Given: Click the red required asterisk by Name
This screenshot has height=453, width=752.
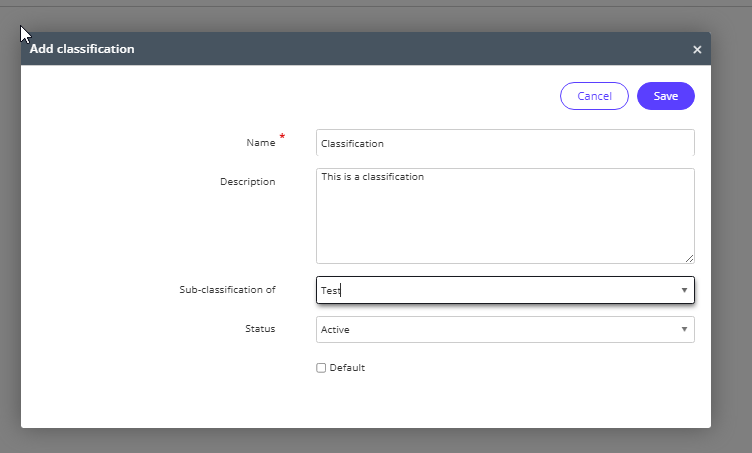Looking at the screenshot, I should (x=282, y=136).
